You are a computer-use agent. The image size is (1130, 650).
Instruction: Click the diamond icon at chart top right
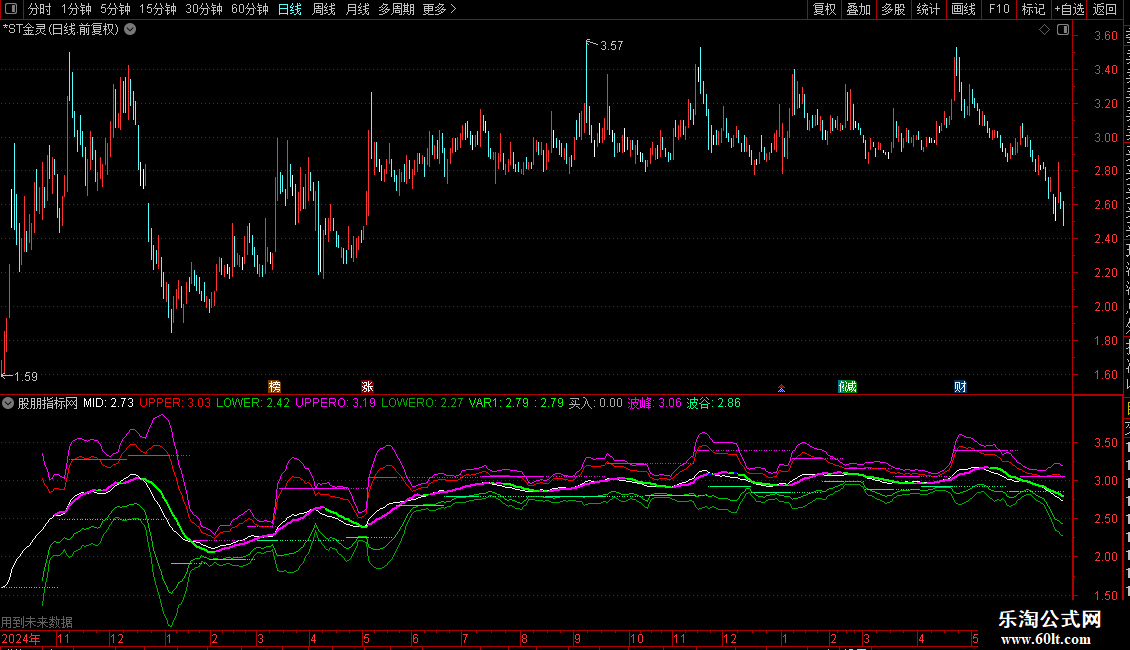pos(1044,30)
